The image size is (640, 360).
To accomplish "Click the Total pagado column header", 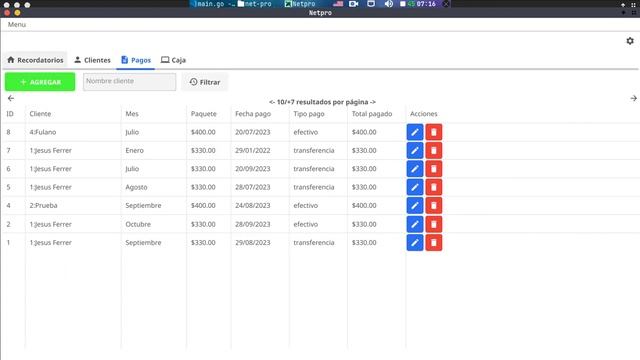I will (372, 114).
